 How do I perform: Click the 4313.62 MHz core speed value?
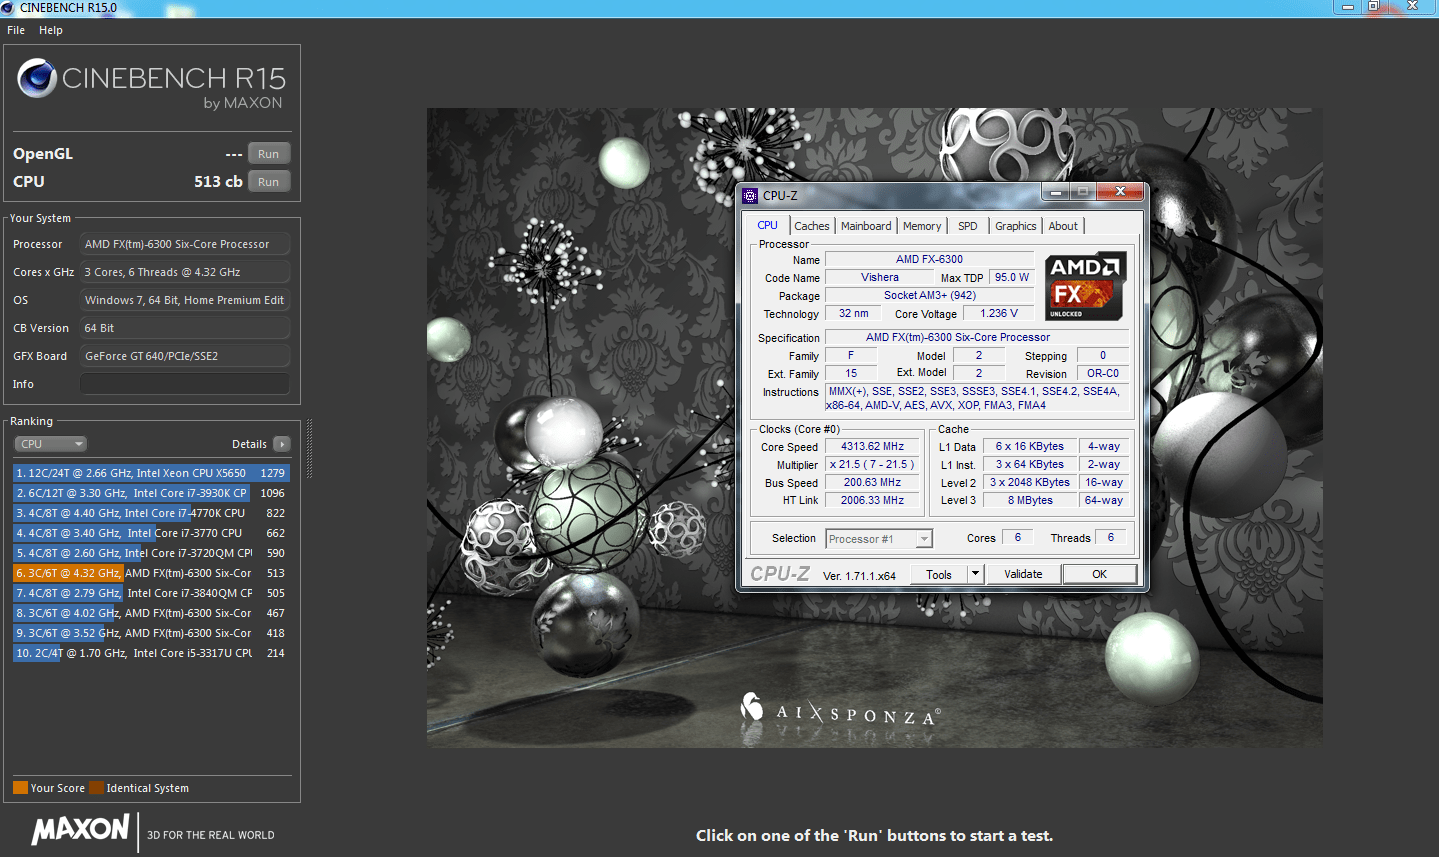pos(872,446)
